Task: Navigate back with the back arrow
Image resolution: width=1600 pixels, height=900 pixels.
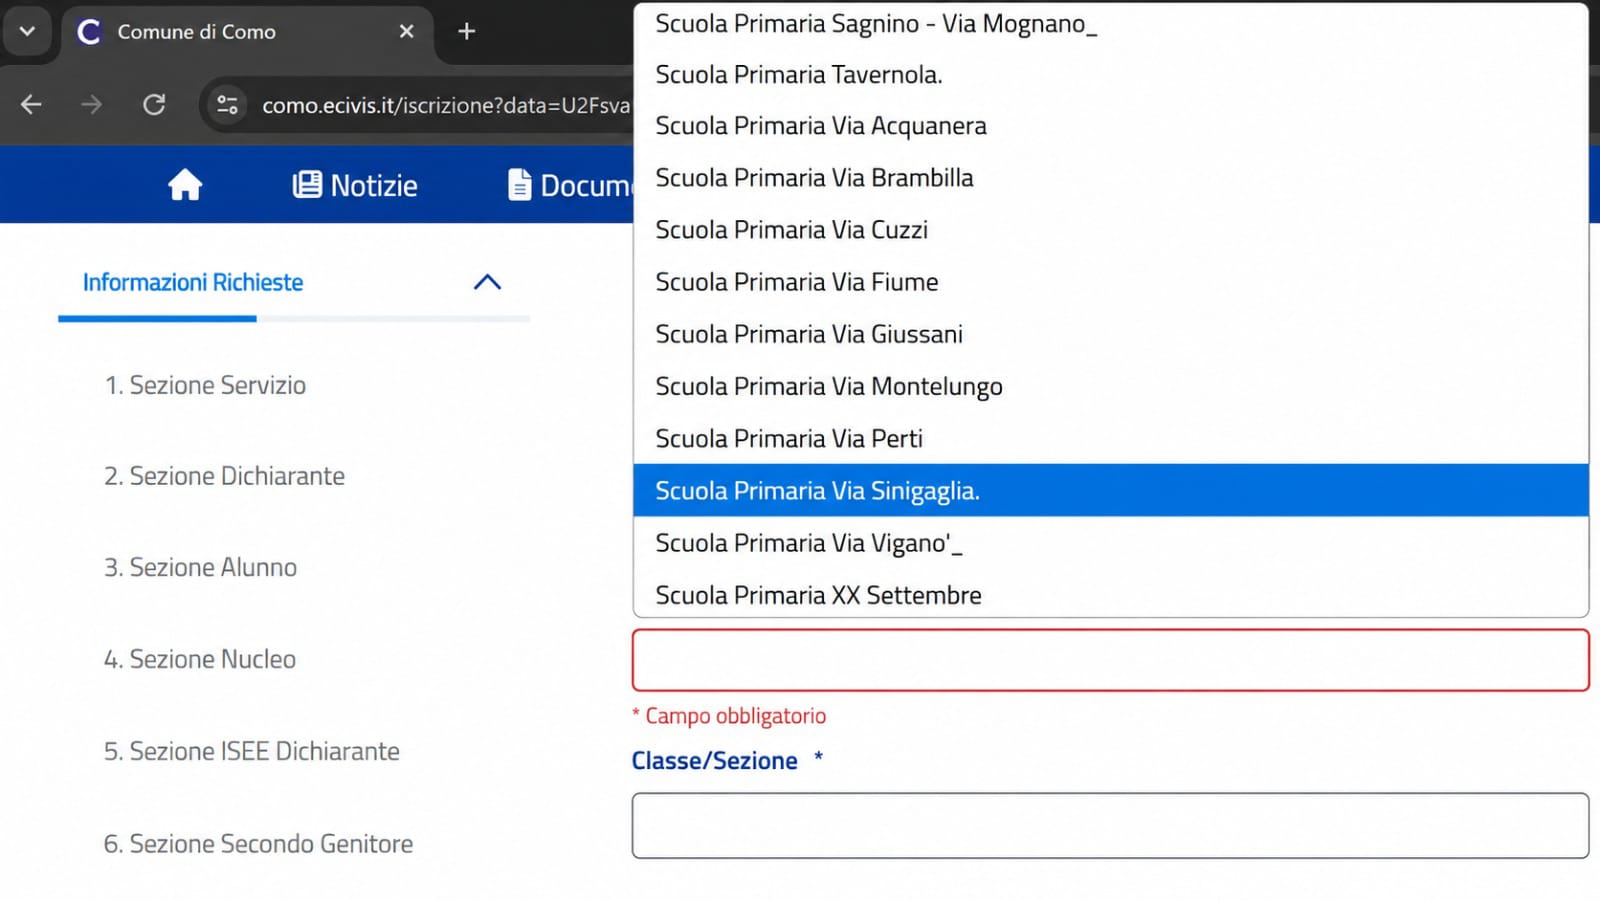Action: 31,104
